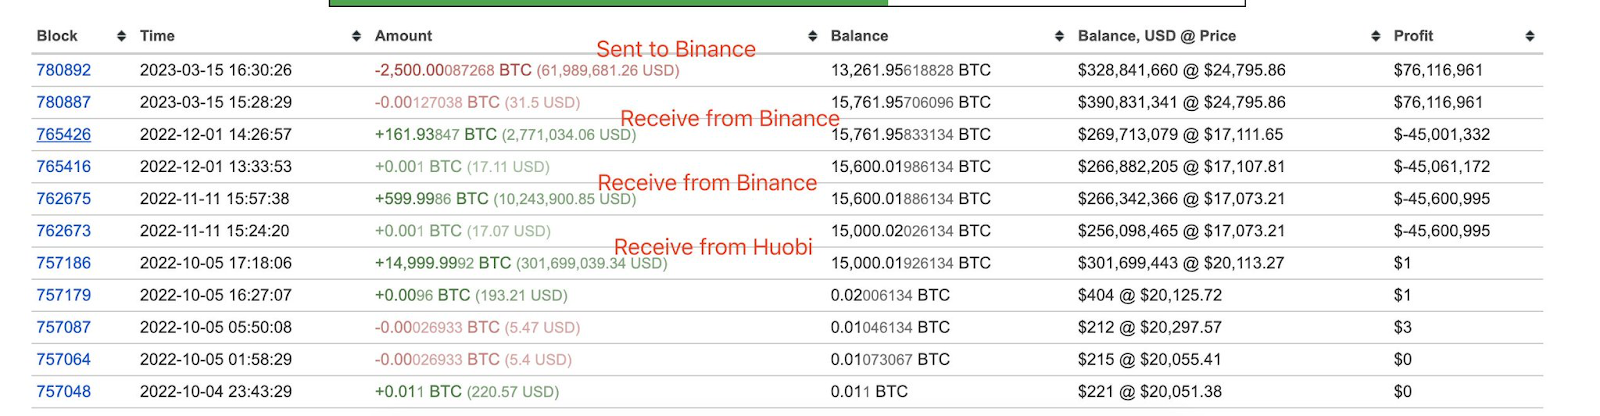Viewport: 1600px width, 416px height.
Task: Click the Balance column header text
Action: (x=859, y=36)
